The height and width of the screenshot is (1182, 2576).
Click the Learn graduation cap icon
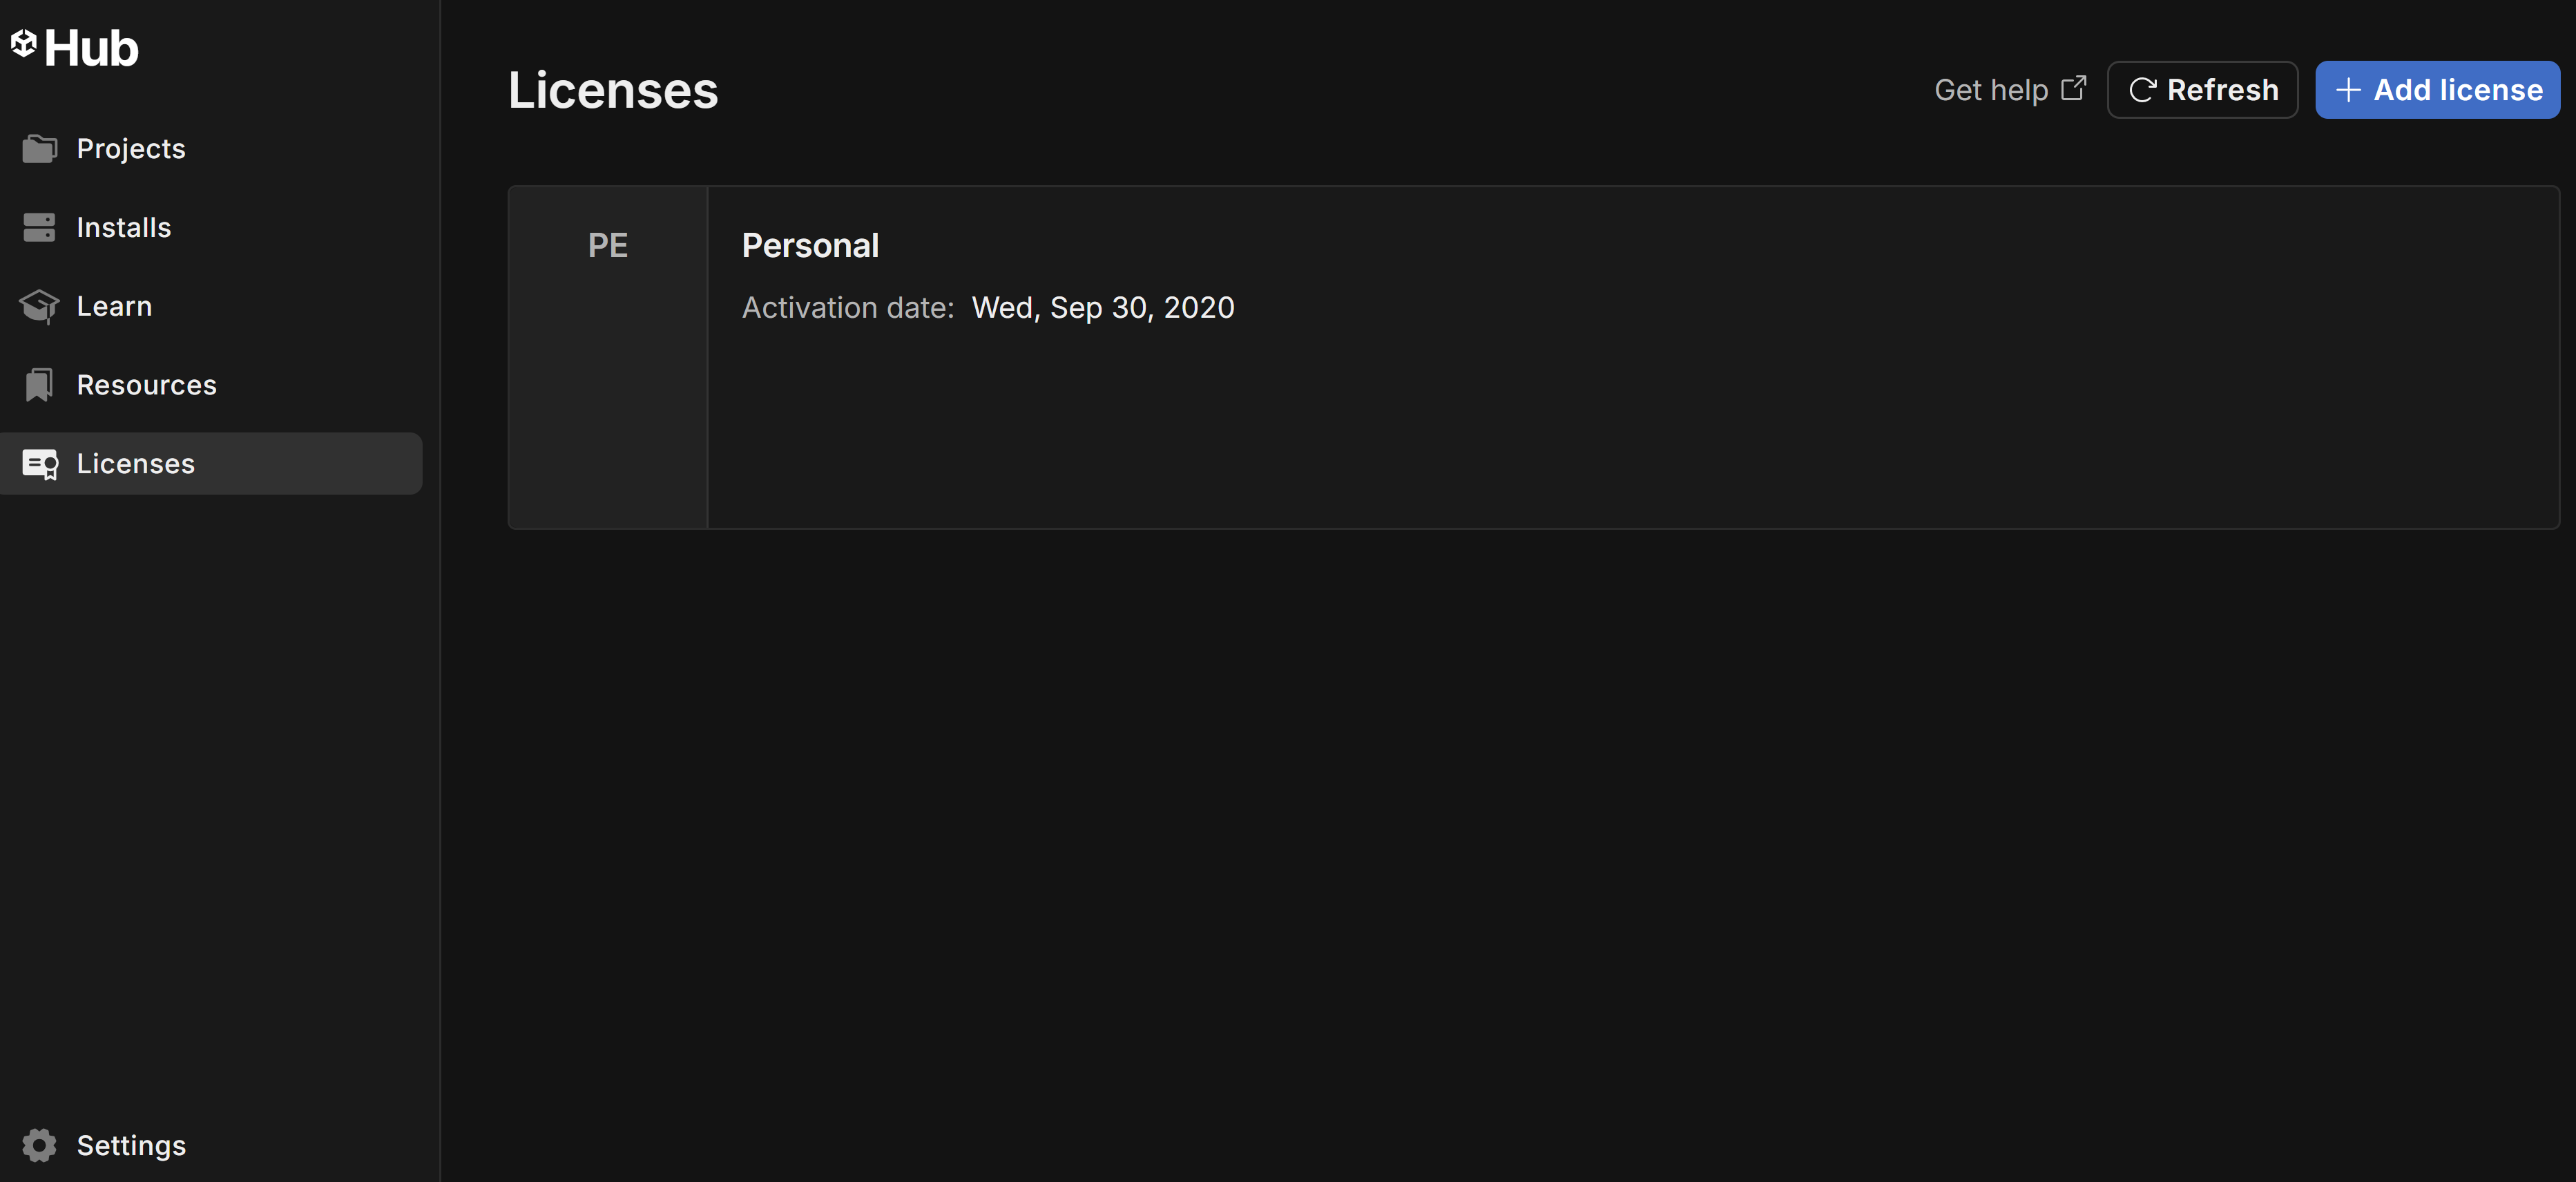pyautogui.click(x=39, y=306)
